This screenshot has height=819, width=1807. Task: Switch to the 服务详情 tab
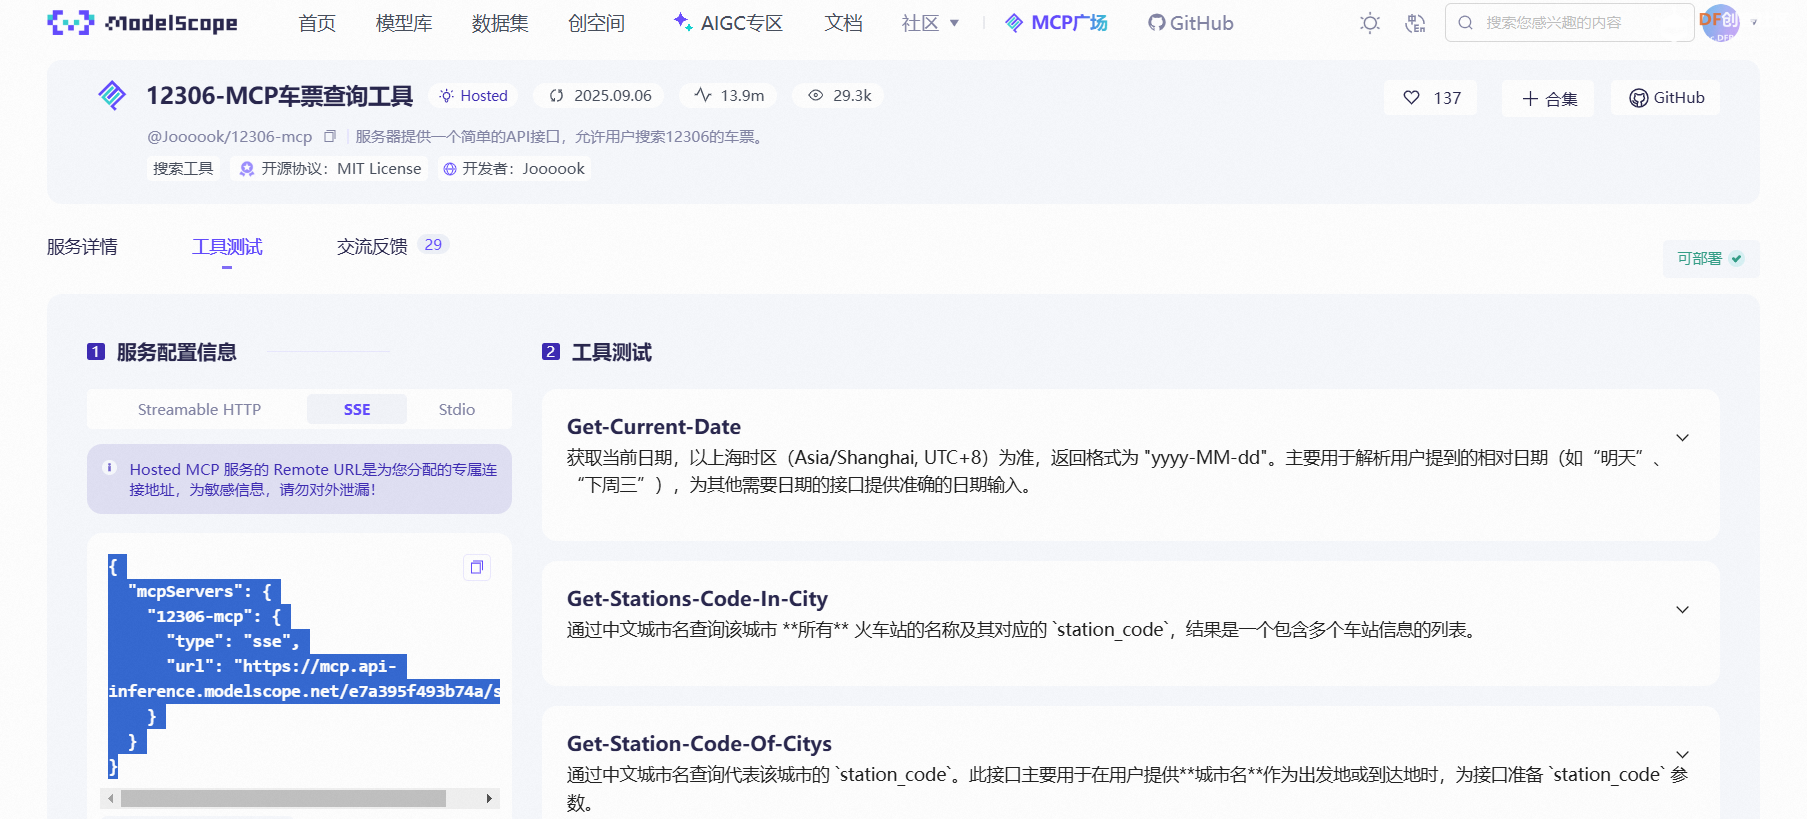point(82,247)
